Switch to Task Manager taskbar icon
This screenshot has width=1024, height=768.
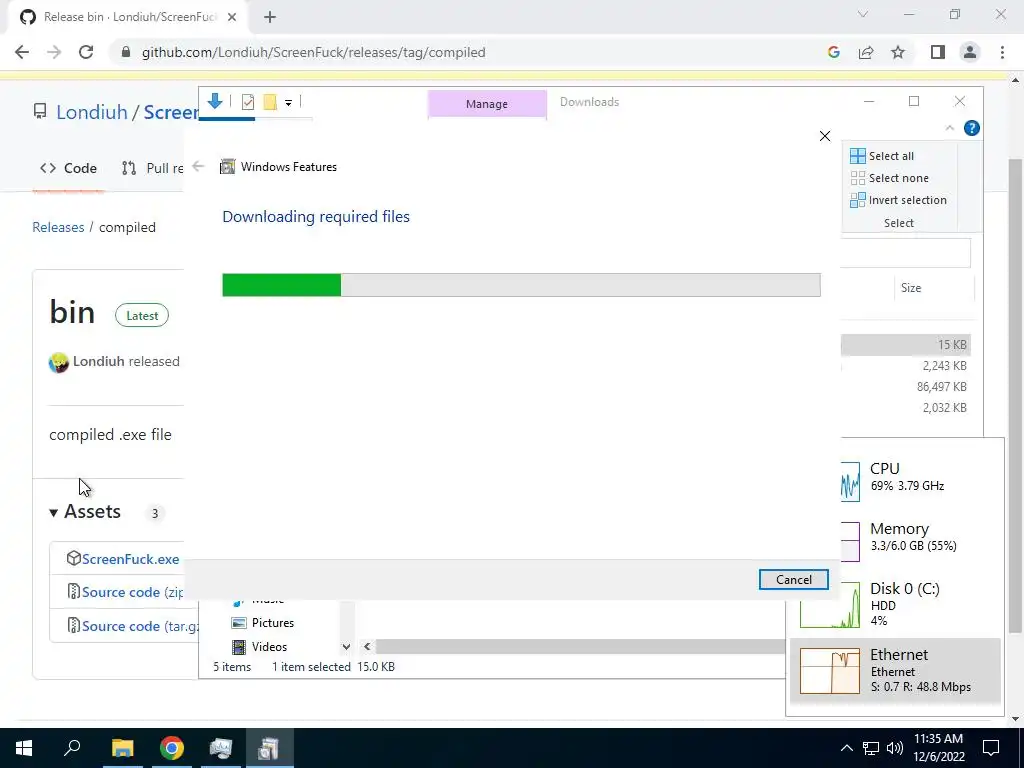point(221,748)
